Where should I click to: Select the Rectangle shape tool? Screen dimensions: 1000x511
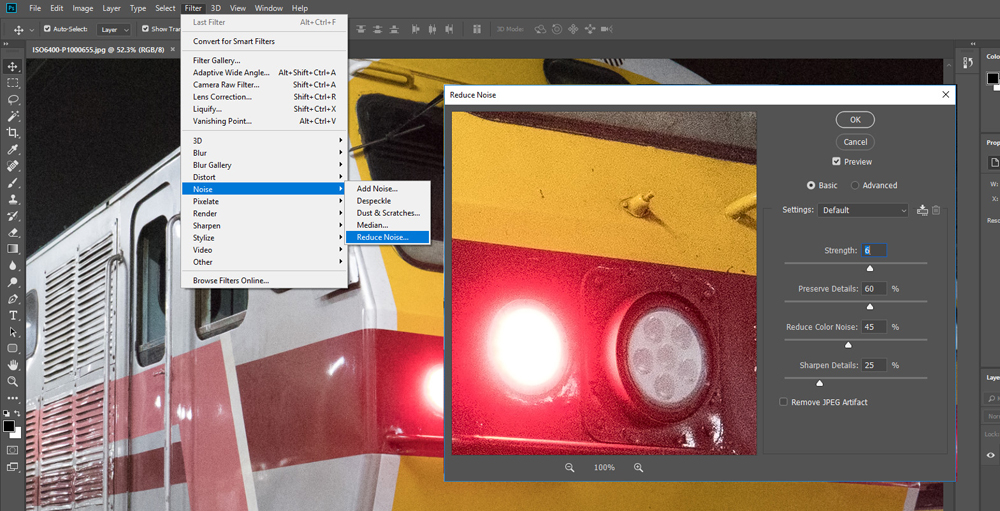coord(12,348)
